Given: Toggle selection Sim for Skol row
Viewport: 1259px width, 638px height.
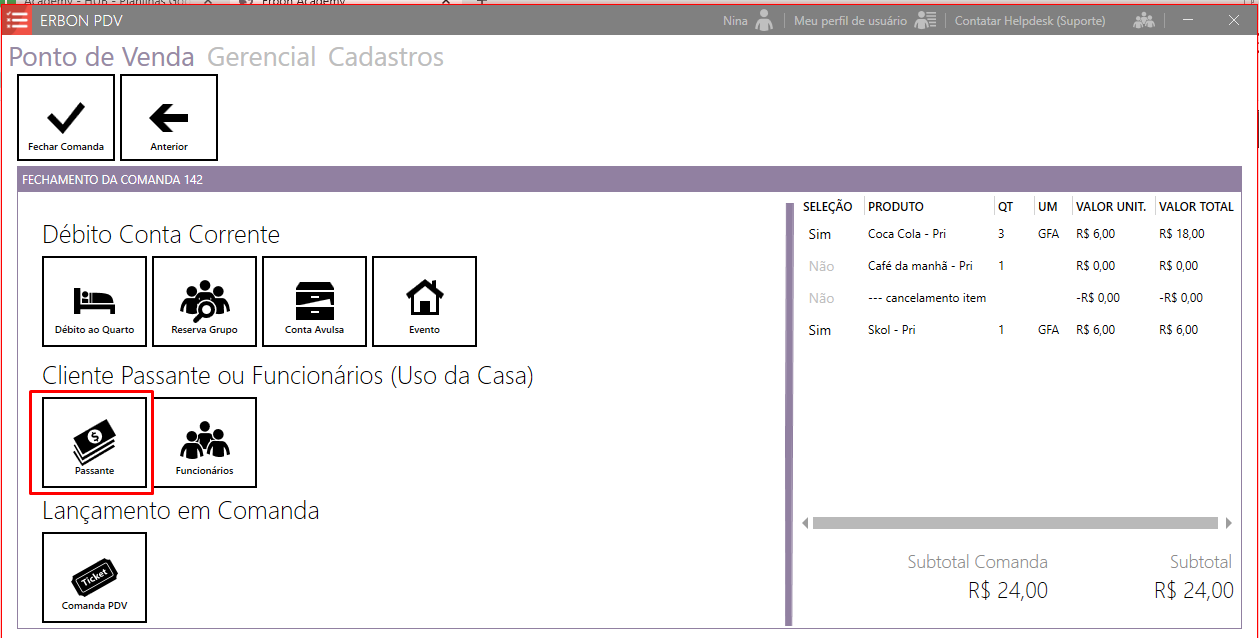Looking at the screenshot, I should pyautogui.click(x=819, y=330).
